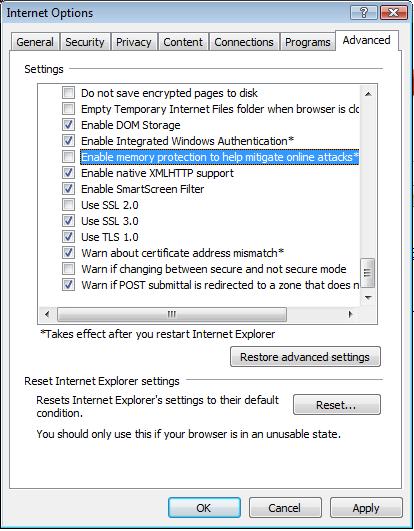Click the settings list scroll down arrow

368,298
